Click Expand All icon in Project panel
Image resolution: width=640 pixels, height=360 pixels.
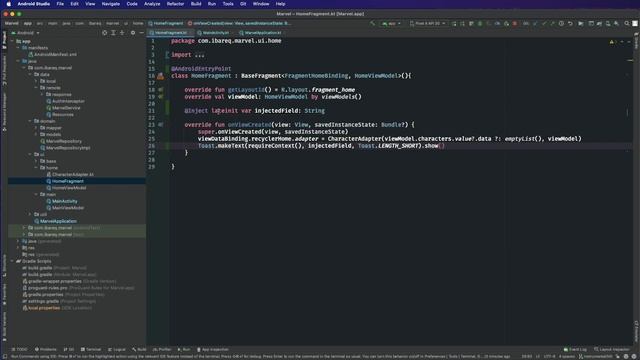113,33
